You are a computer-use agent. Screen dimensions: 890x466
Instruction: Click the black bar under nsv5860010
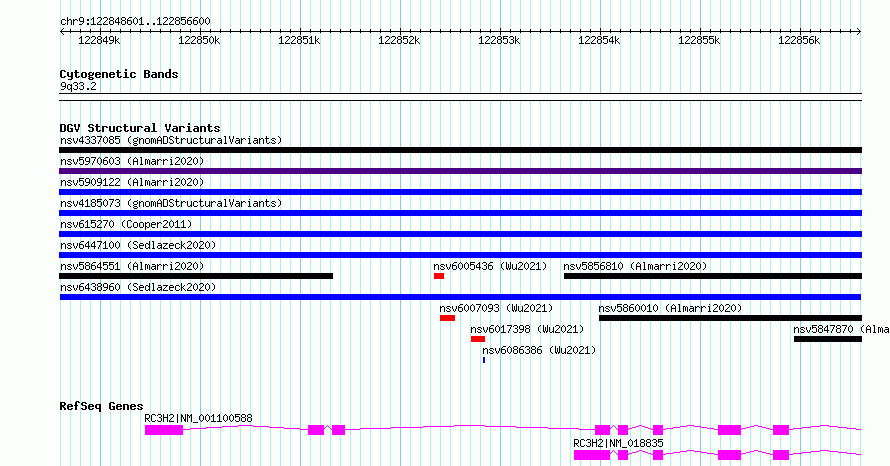[731, 318]
